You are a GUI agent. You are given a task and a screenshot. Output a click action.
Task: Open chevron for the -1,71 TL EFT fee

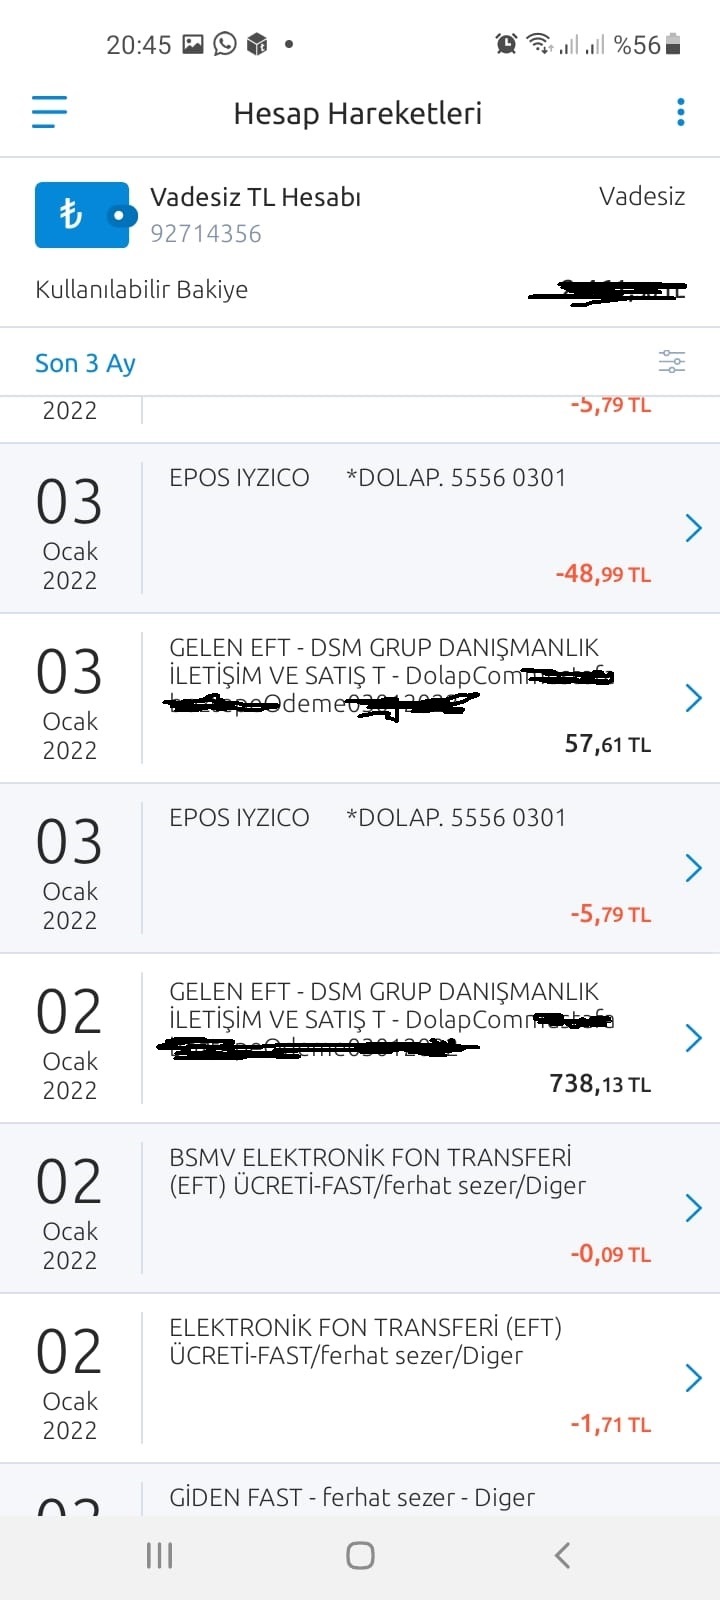point(693,1378)
